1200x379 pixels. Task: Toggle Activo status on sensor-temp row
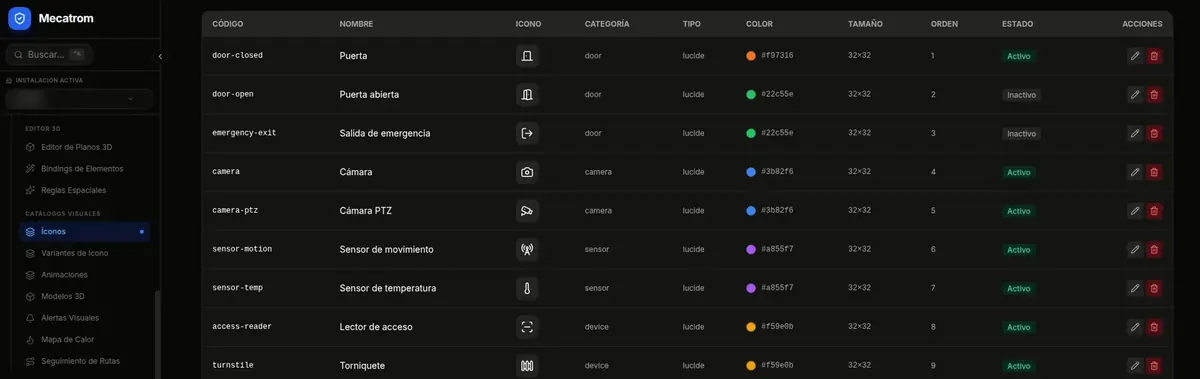(x=1018, y=289)
